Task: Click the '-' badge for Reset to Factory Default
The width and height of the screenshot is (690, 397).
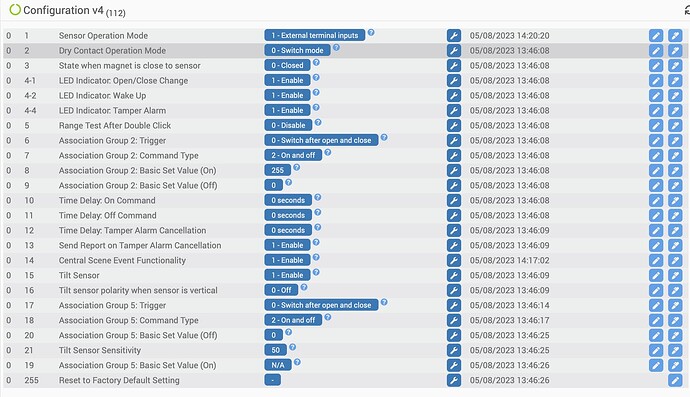Action: pyautogui.click(x=272, y=380)
